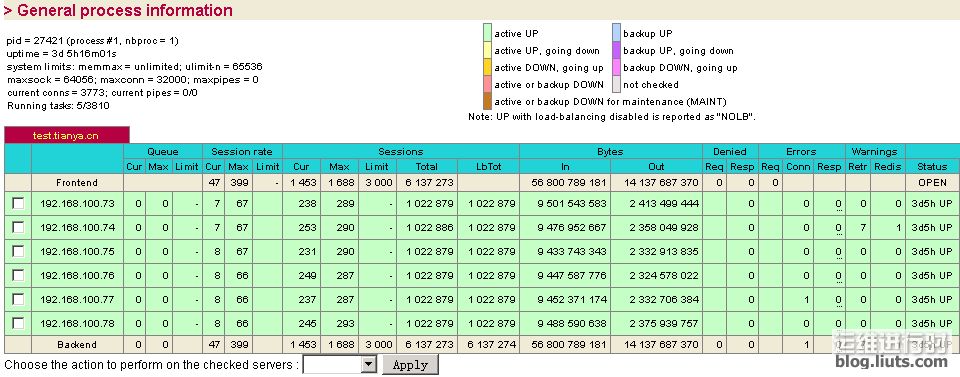Click the active UP green legend swatch

(487, 33)
